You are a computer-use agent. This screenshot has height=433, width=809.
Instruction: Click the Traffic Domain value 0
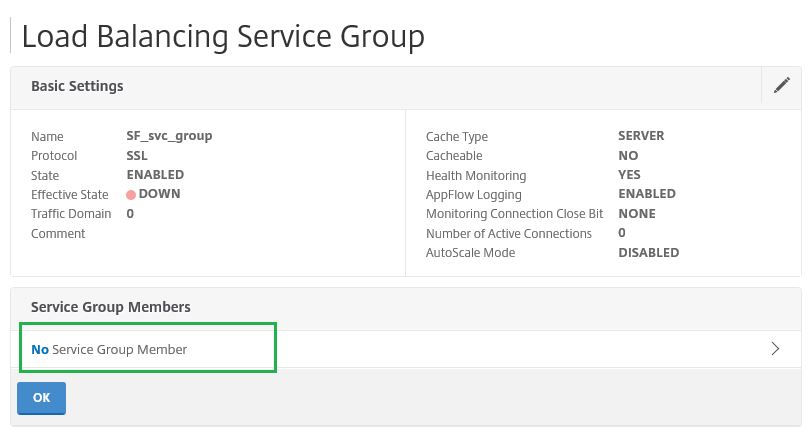click(x=130, y=214)
